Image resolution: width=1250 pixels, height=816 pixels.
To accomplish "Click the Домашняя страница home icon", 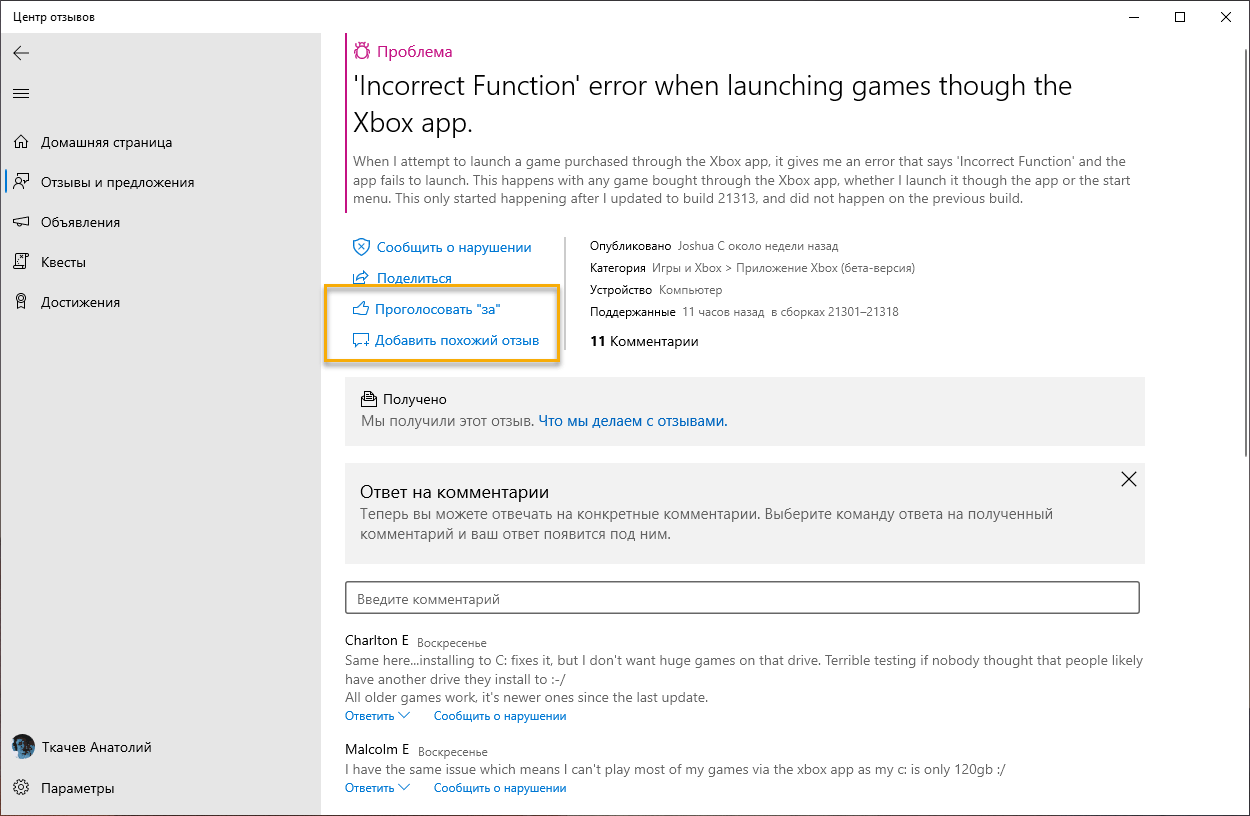I will [21, 142].
